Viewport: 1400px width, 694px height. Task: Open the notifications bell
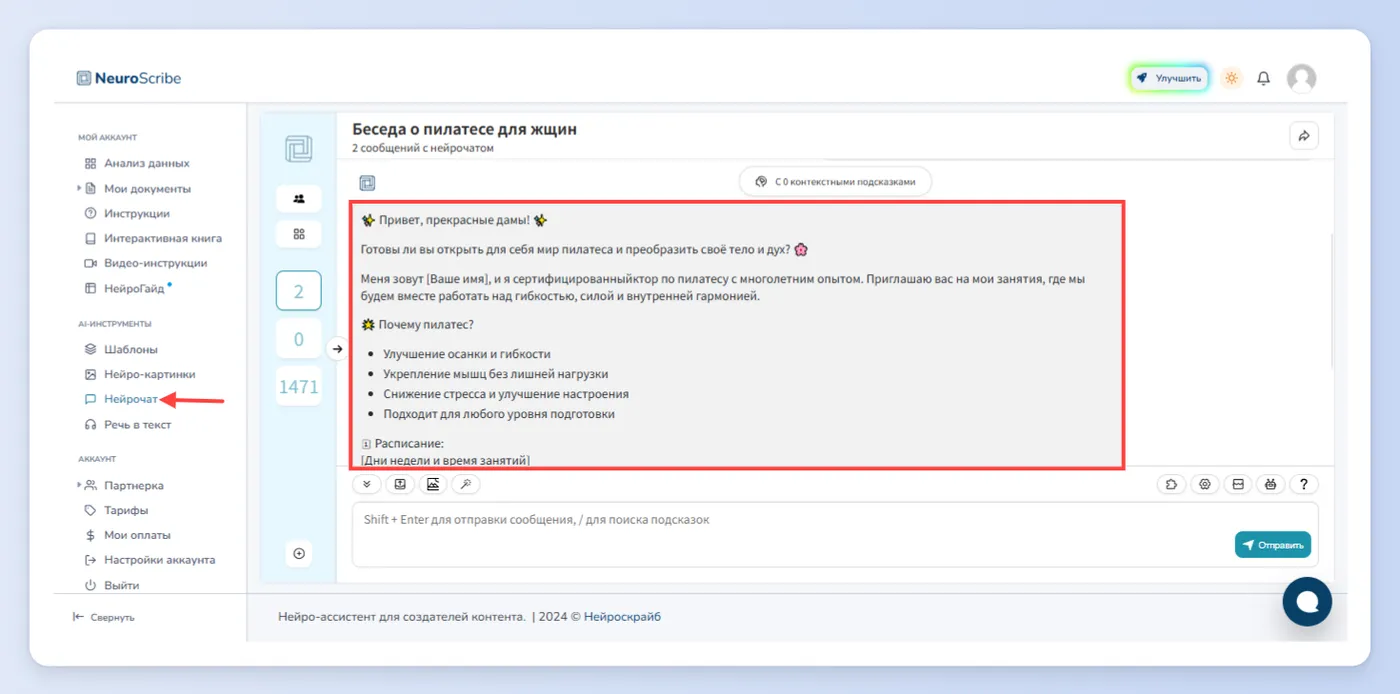1264,78
